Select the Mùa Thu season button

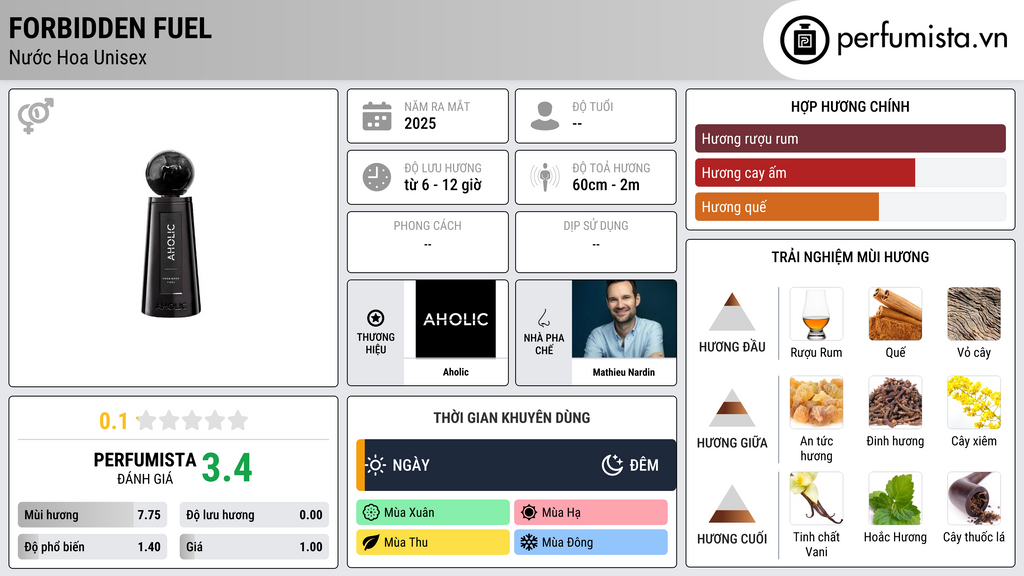[433, 542]
